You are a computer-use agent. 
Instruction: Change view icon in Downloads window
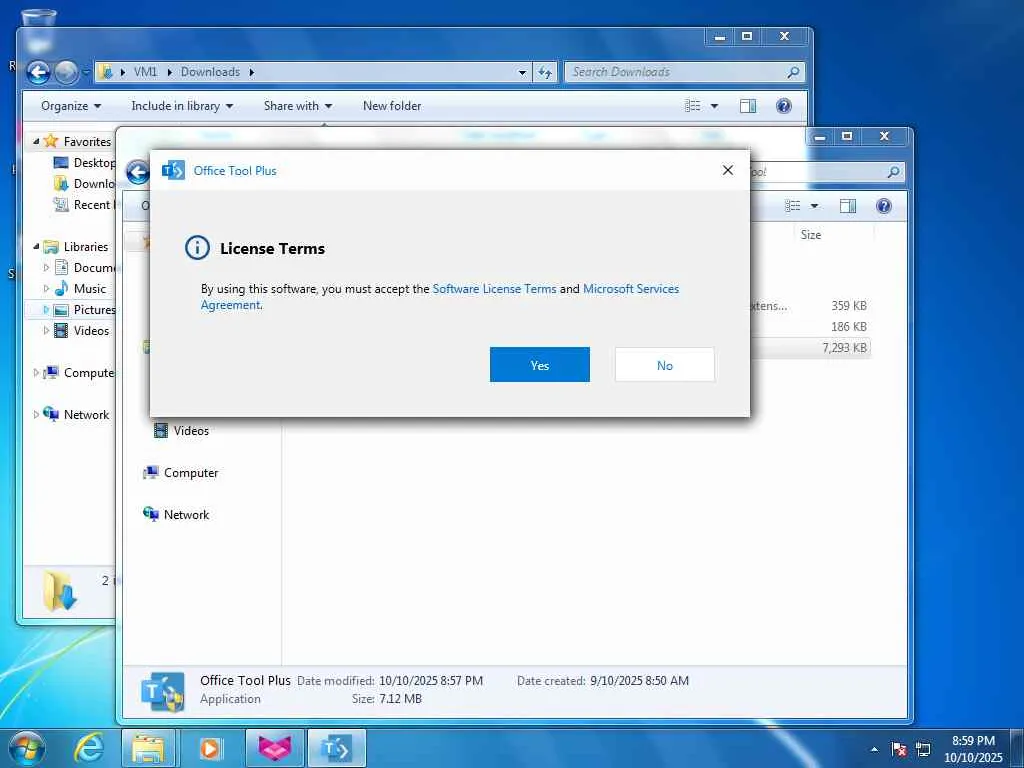pyautogui.click(x=692, y=106)
